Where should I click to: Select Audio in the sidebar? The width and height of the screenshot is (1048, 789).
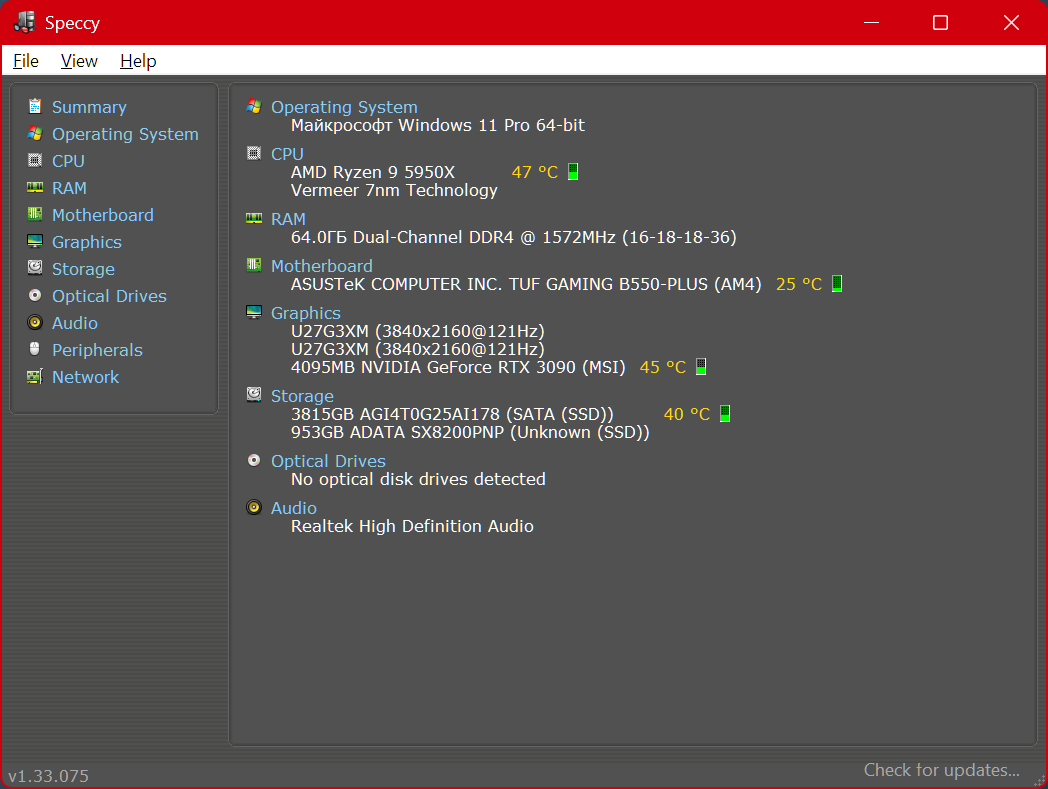click(x=75, y=323)
